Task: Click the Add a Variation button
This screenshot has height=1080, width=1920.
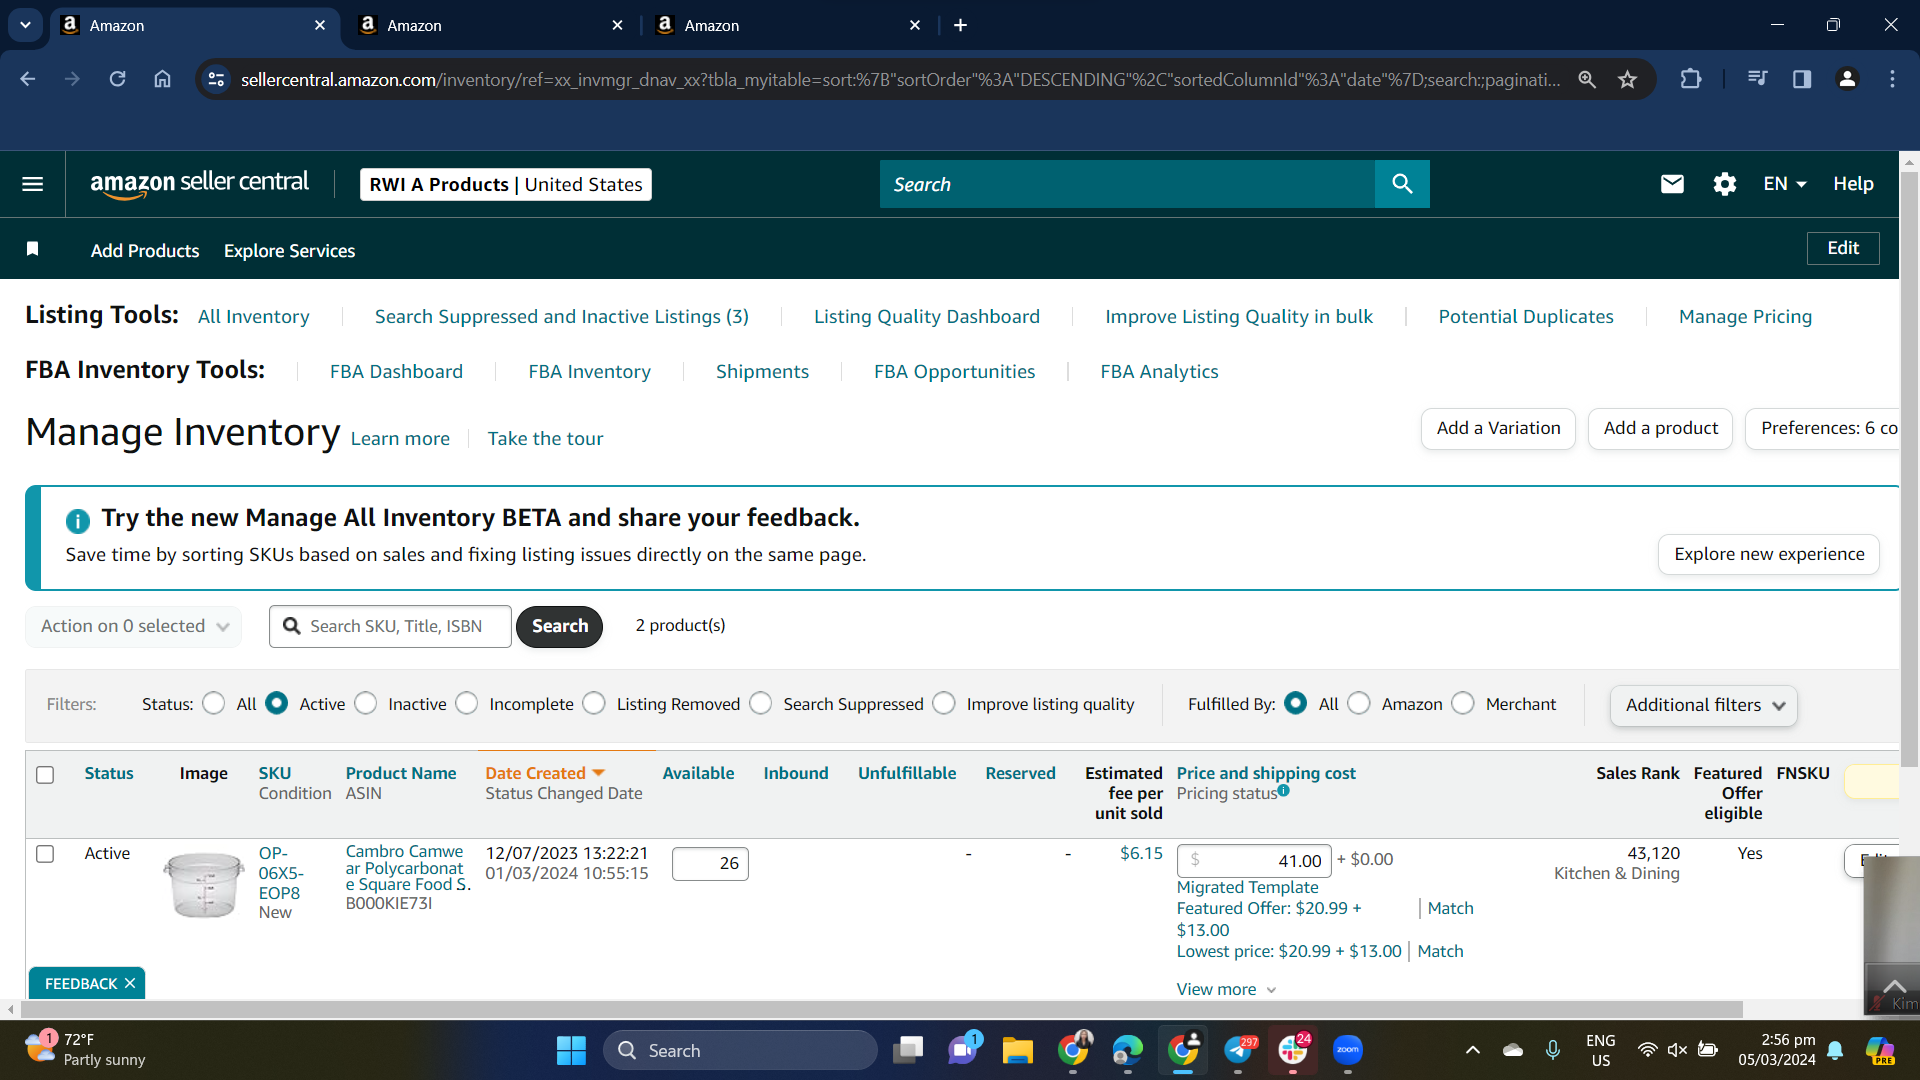Action: [x=1498, y=429]
